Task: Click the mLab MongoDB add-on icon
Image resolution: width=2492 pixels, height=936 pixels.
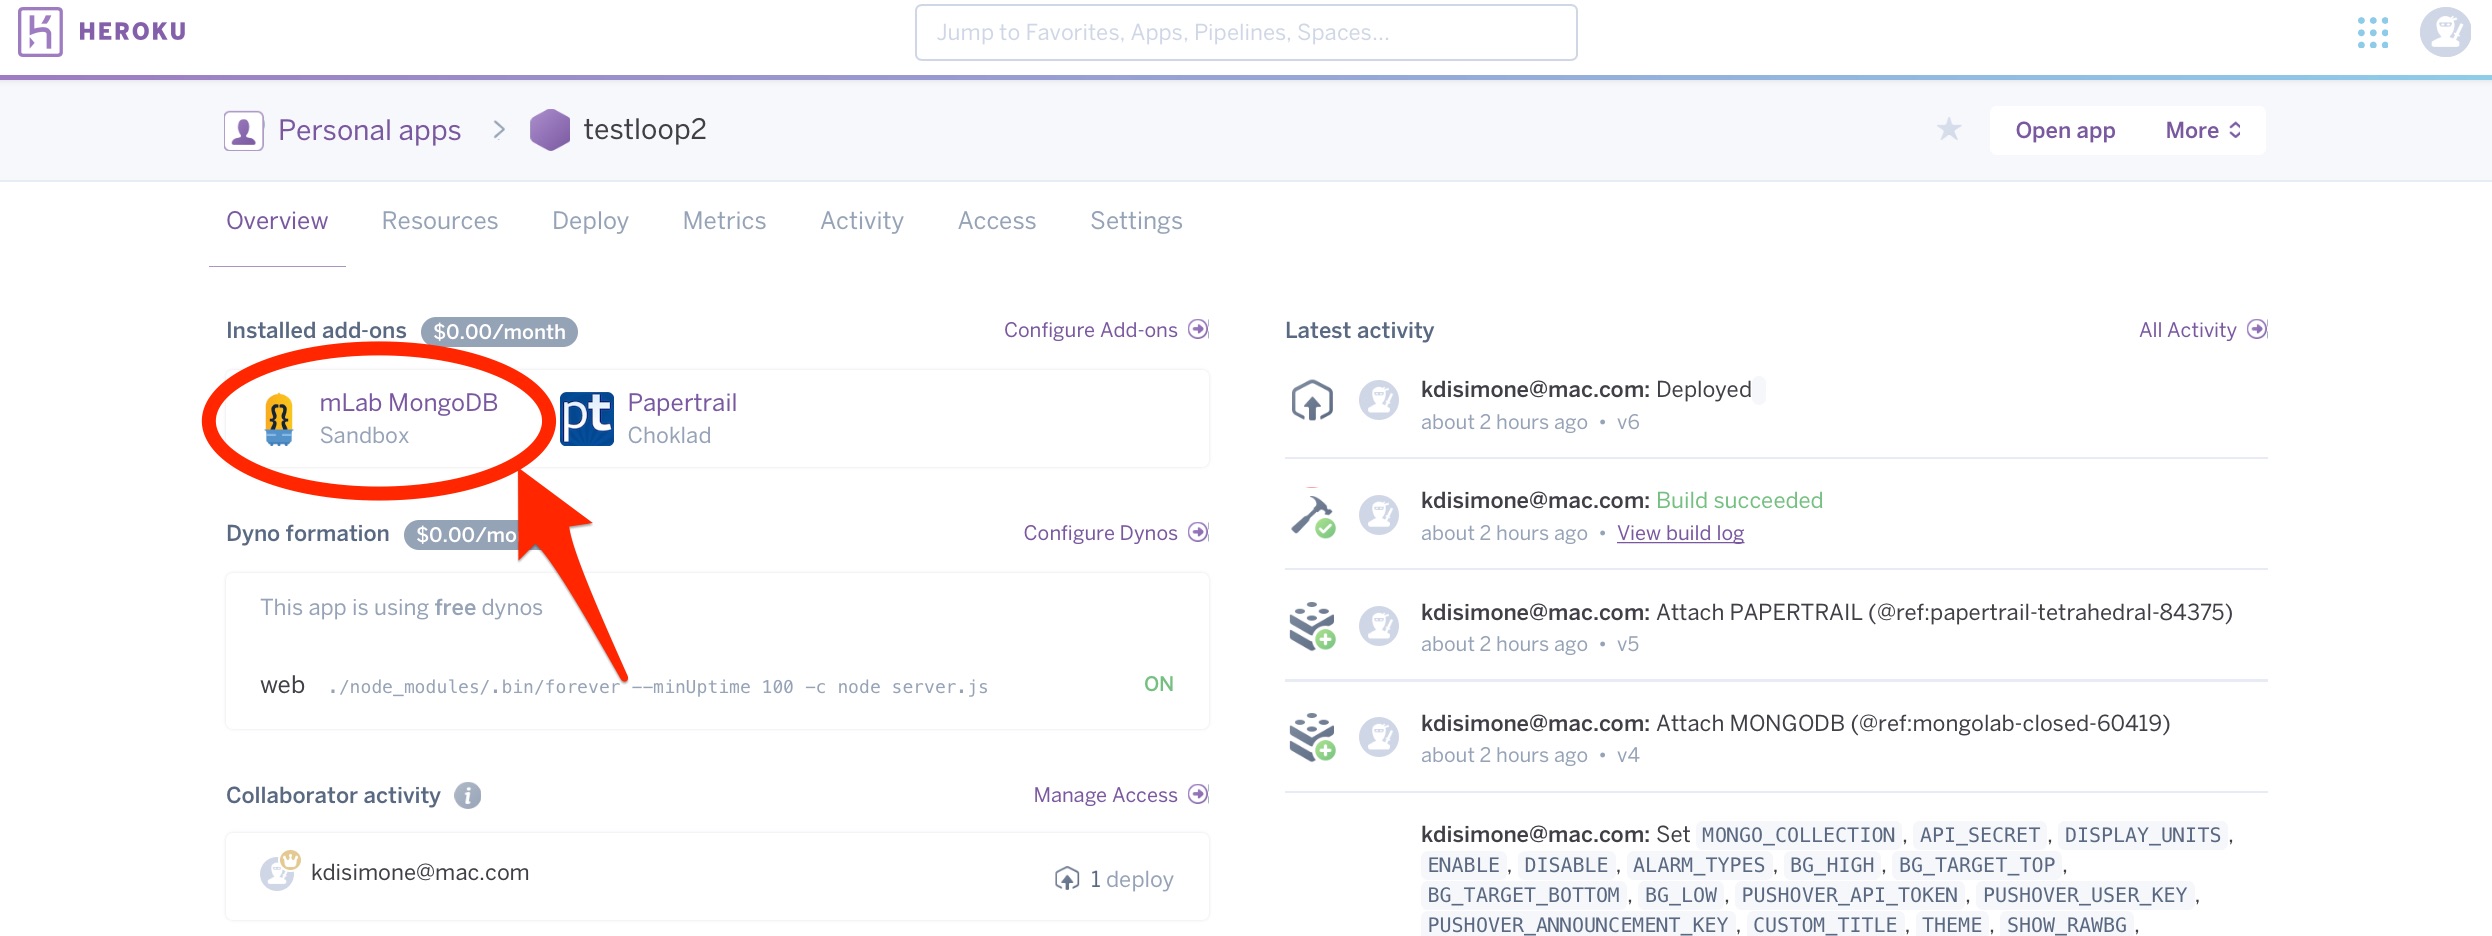Action: point(279,419)
